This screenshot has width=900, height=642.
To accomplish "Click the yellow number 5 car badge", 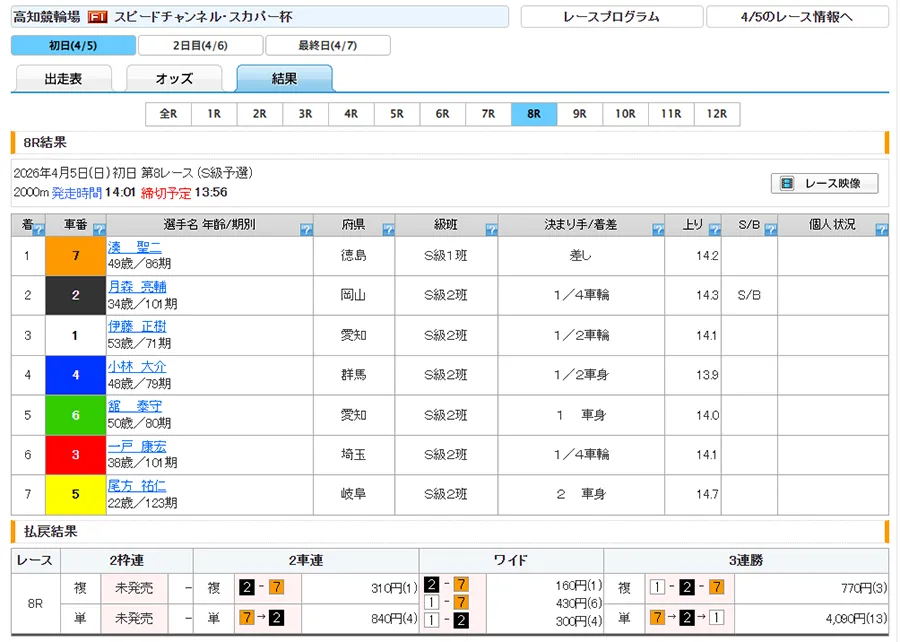I will 75,495.
